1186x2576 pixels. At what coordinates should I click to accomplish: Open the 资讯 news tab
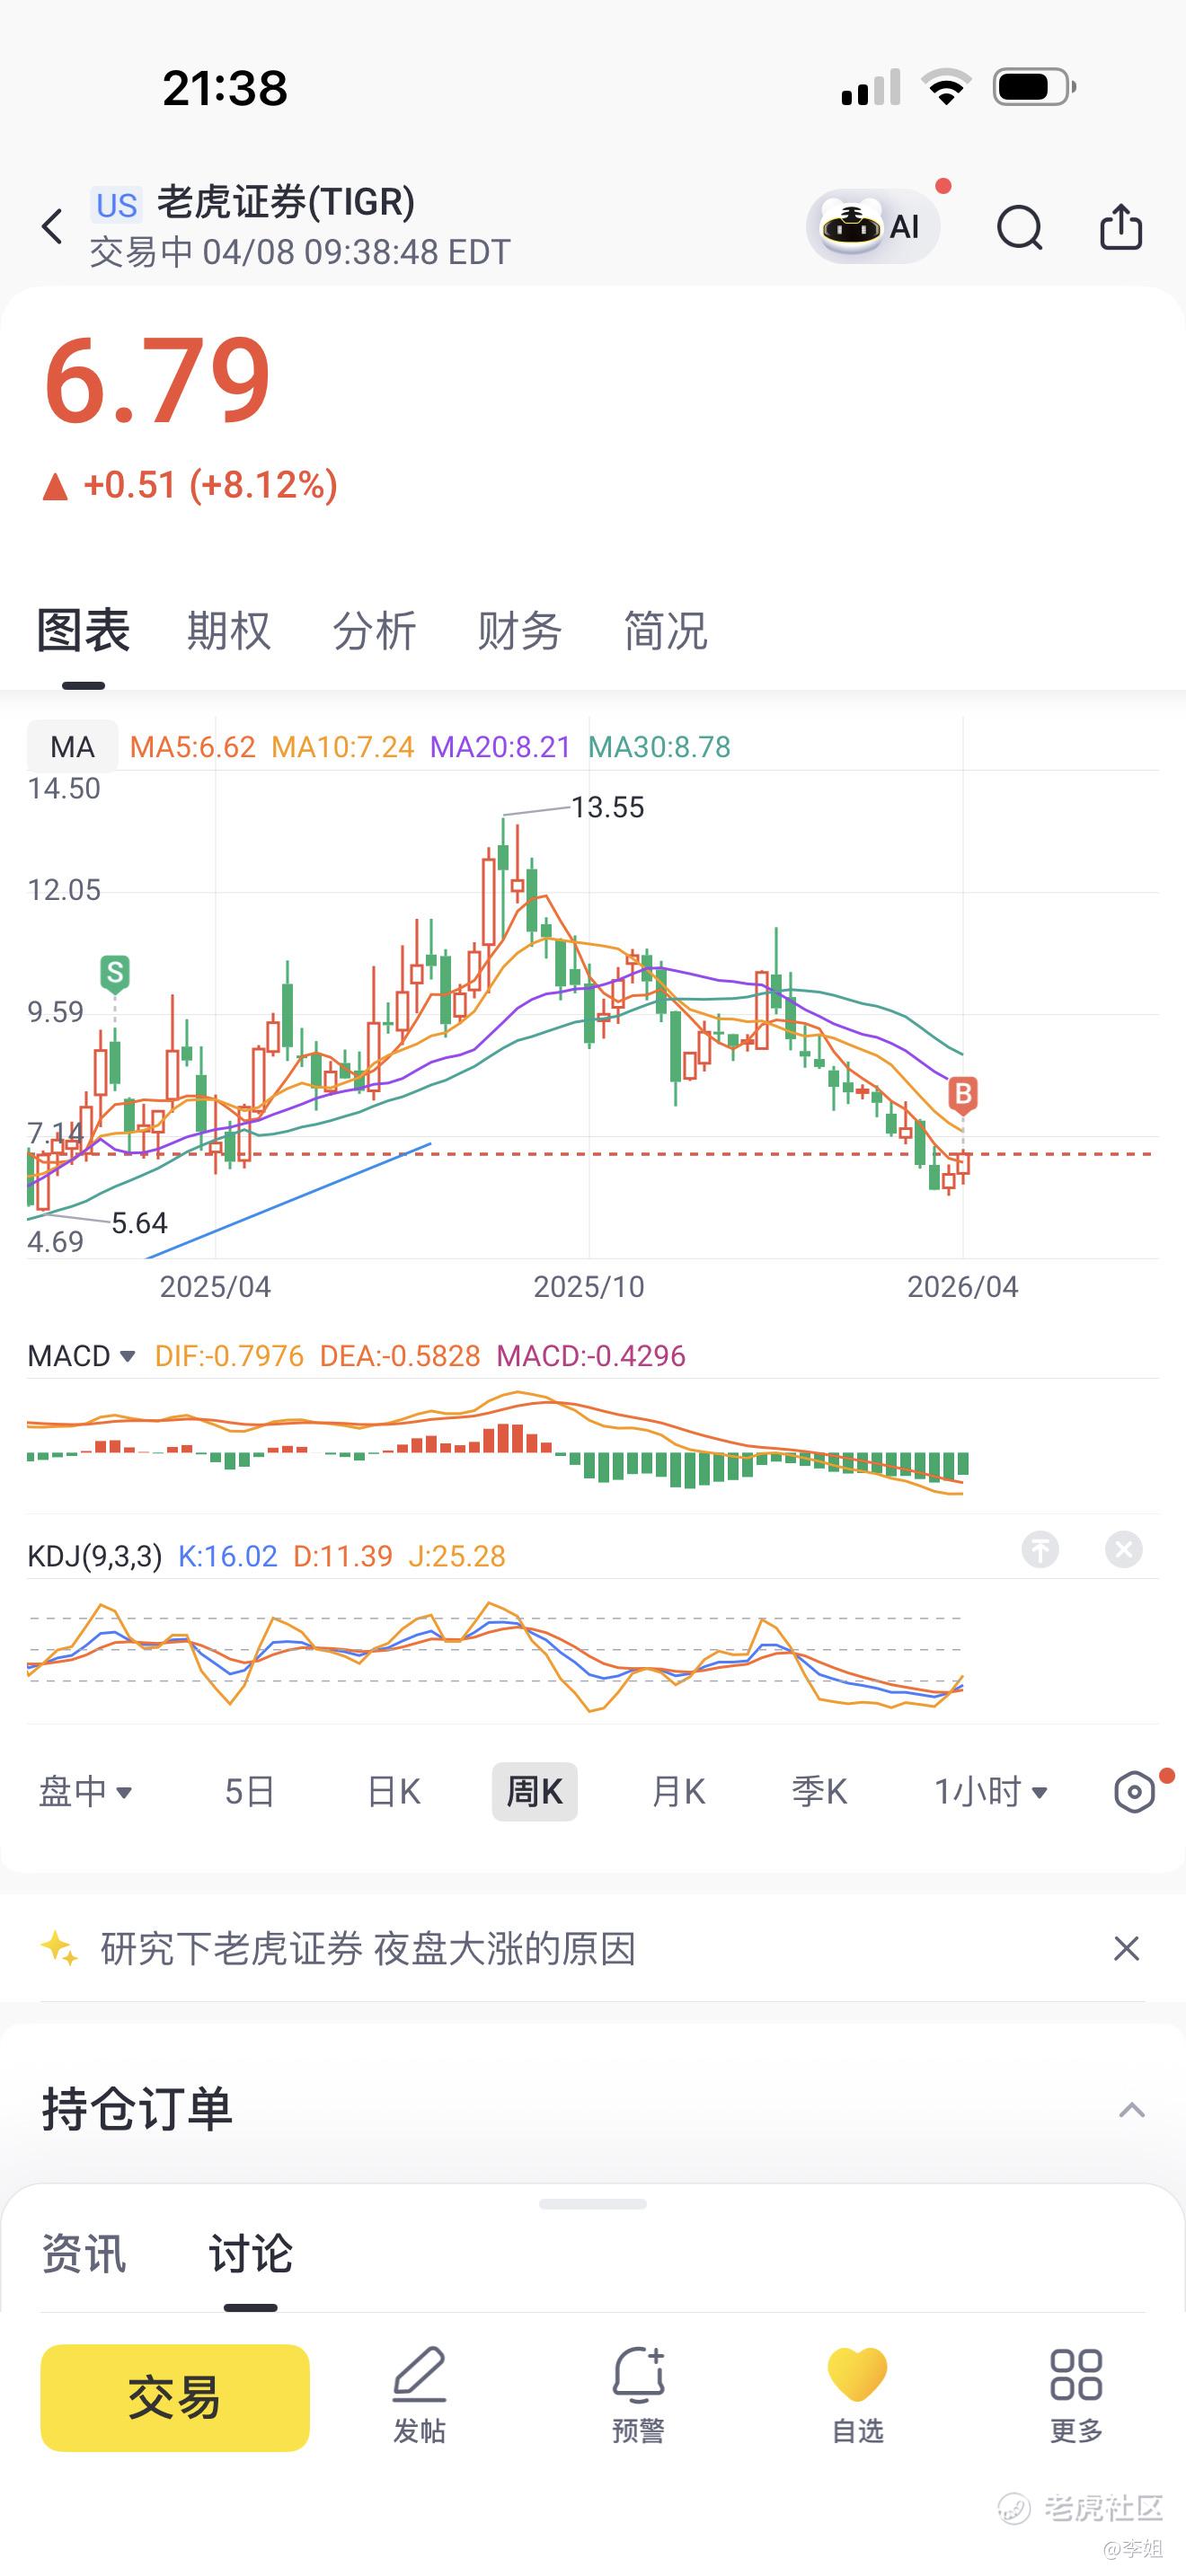84,2254
